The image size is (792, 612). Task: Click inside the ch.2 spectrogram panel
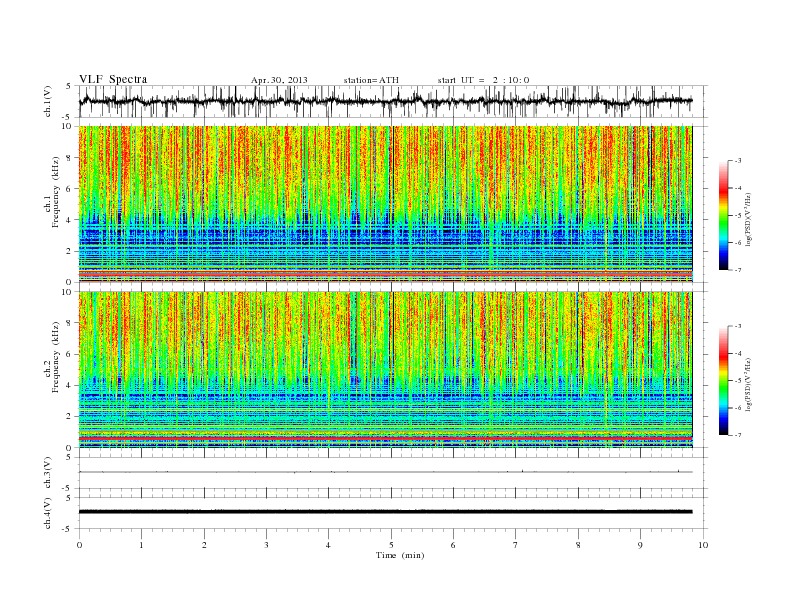click(385, 370)
